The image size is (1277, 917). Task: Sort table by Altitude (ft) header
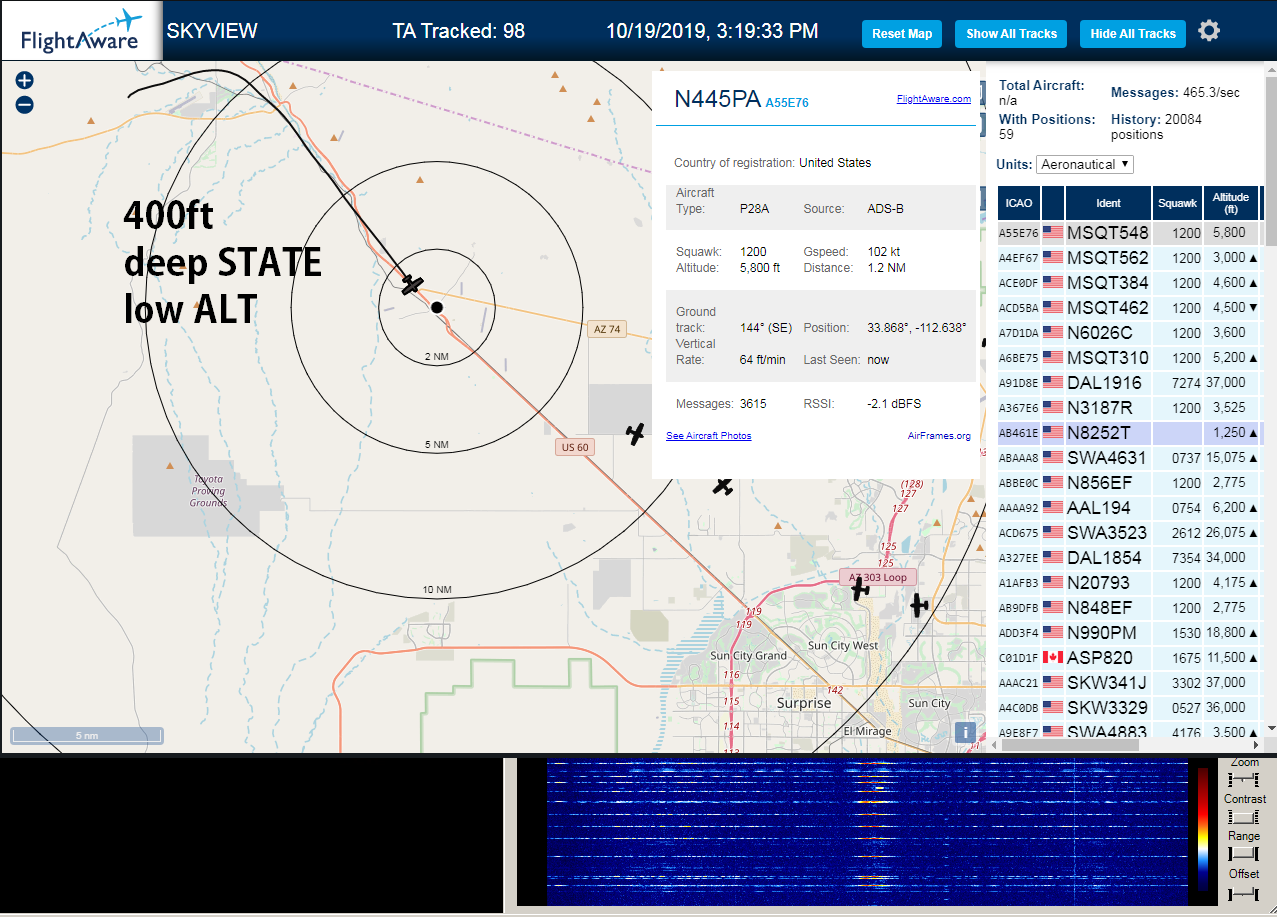click(1231, 203)
